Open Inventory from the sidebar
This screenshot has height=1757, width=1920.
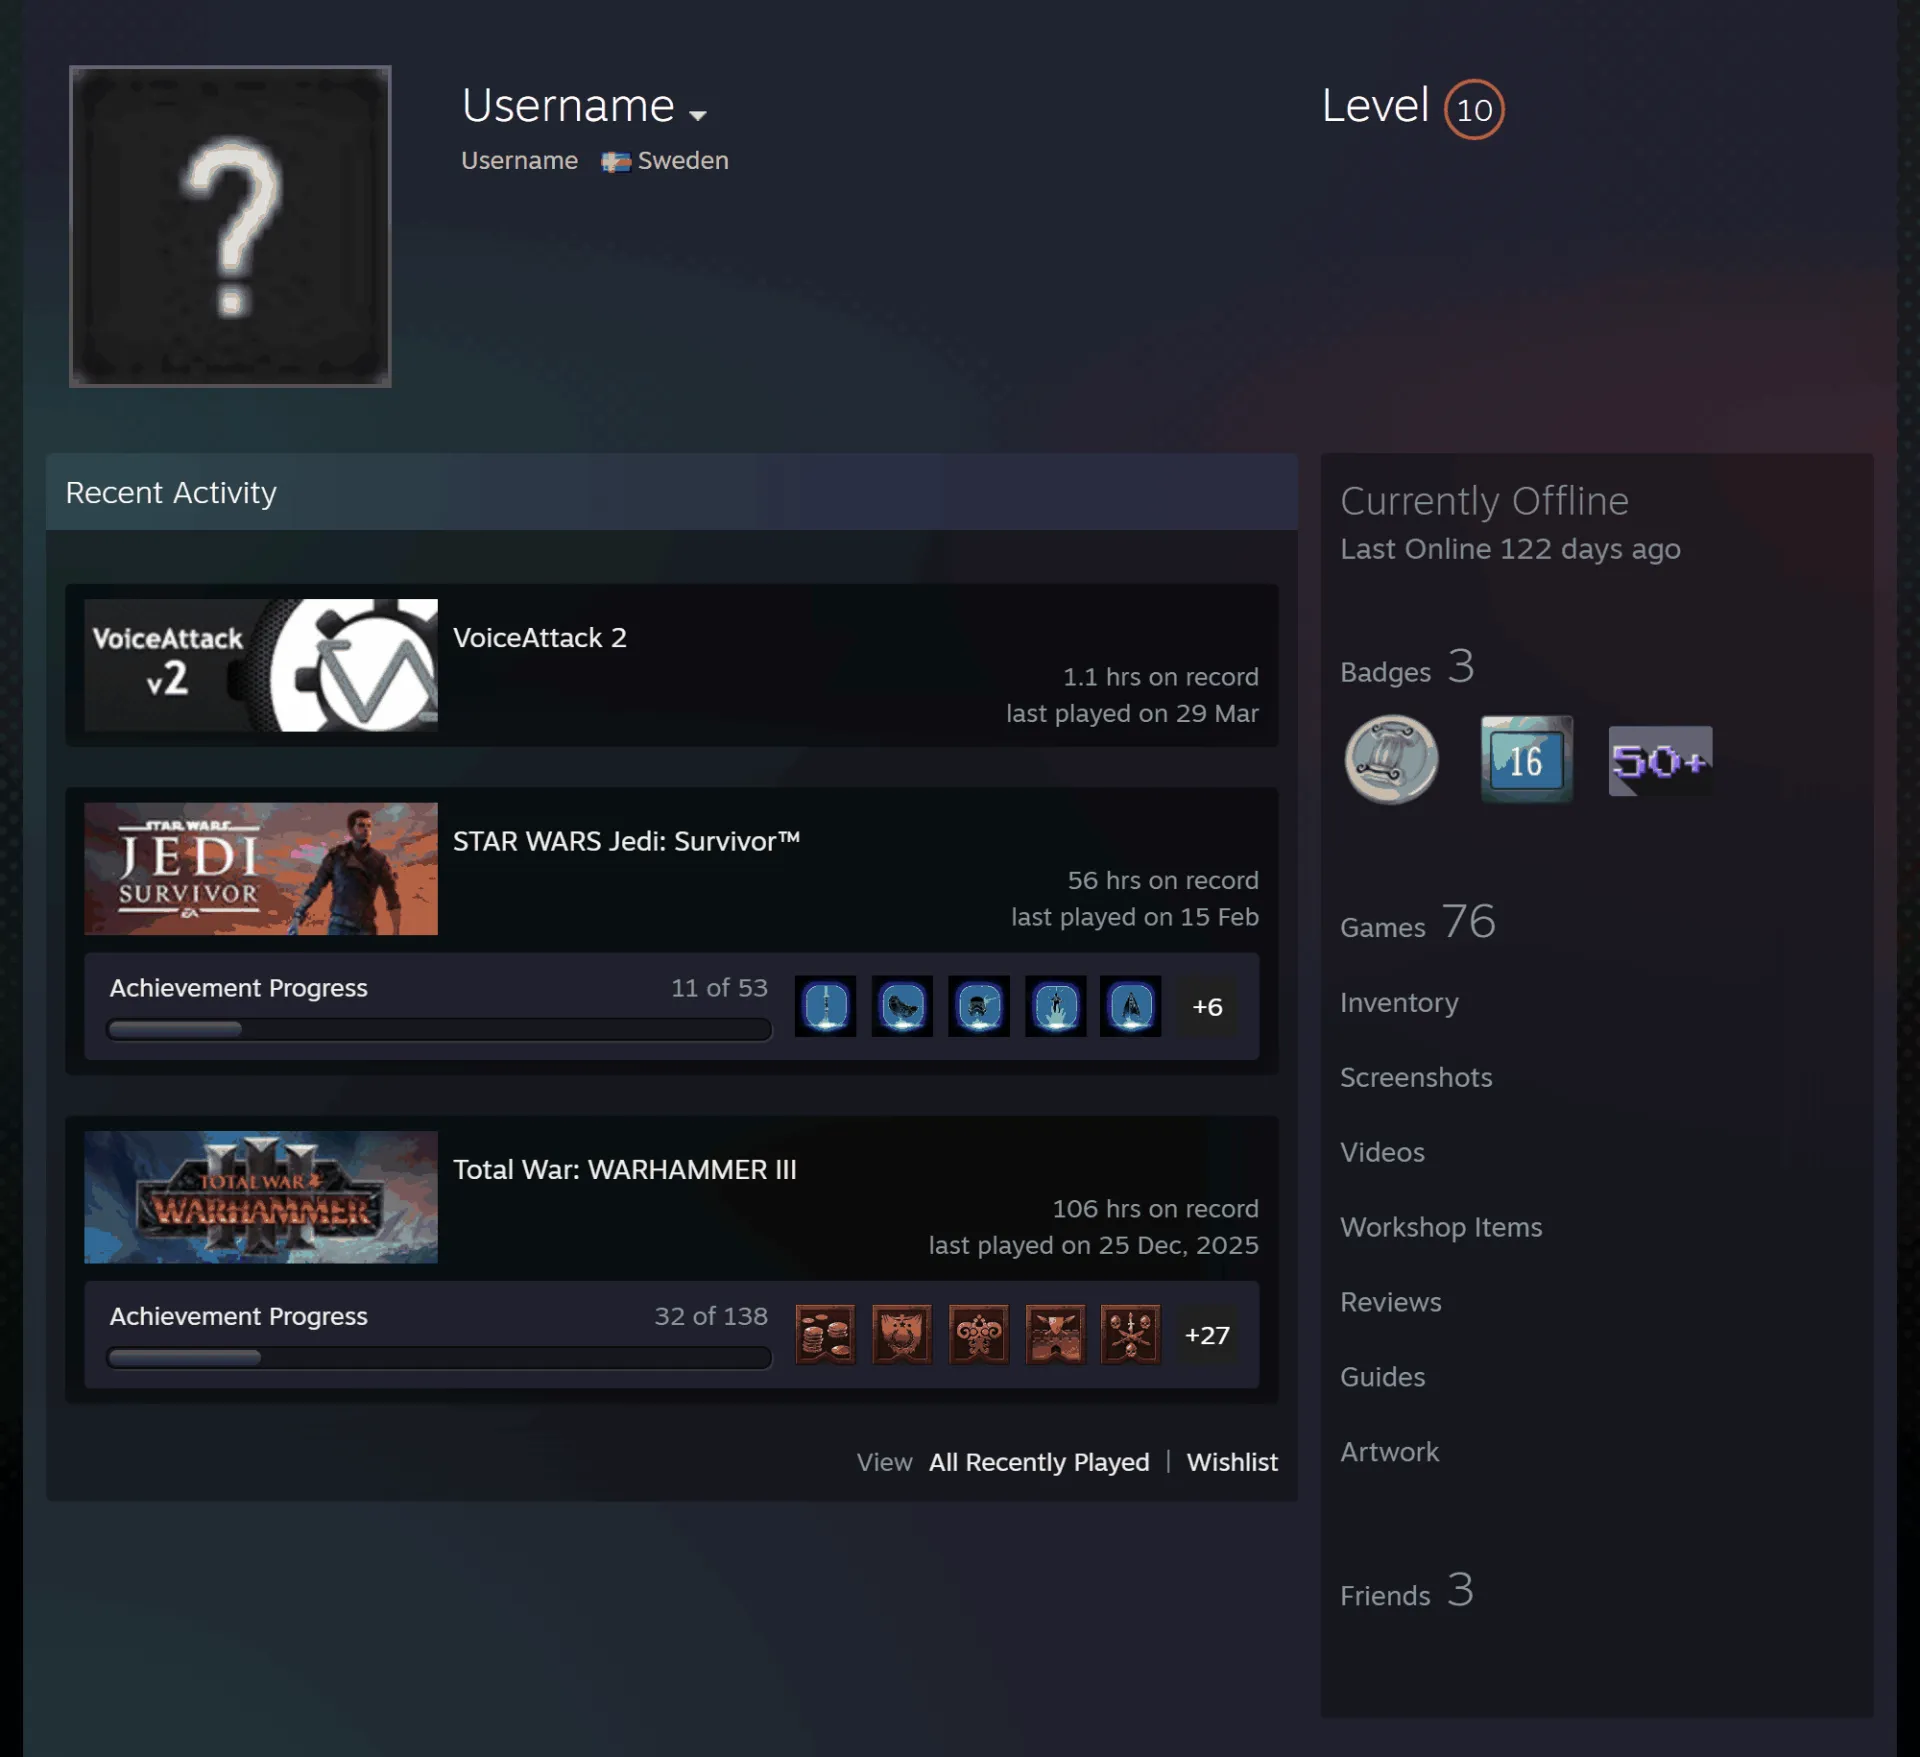(1399, 1002)
